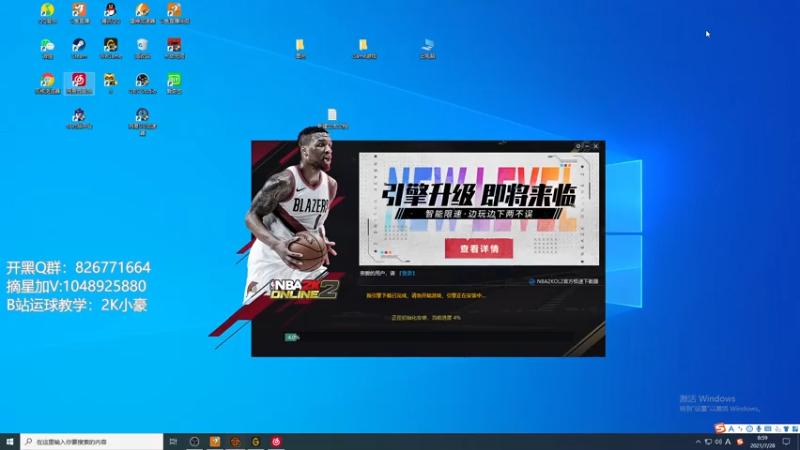Open Task View on the taskbar

pyautogui.click(x=173, y=441)
